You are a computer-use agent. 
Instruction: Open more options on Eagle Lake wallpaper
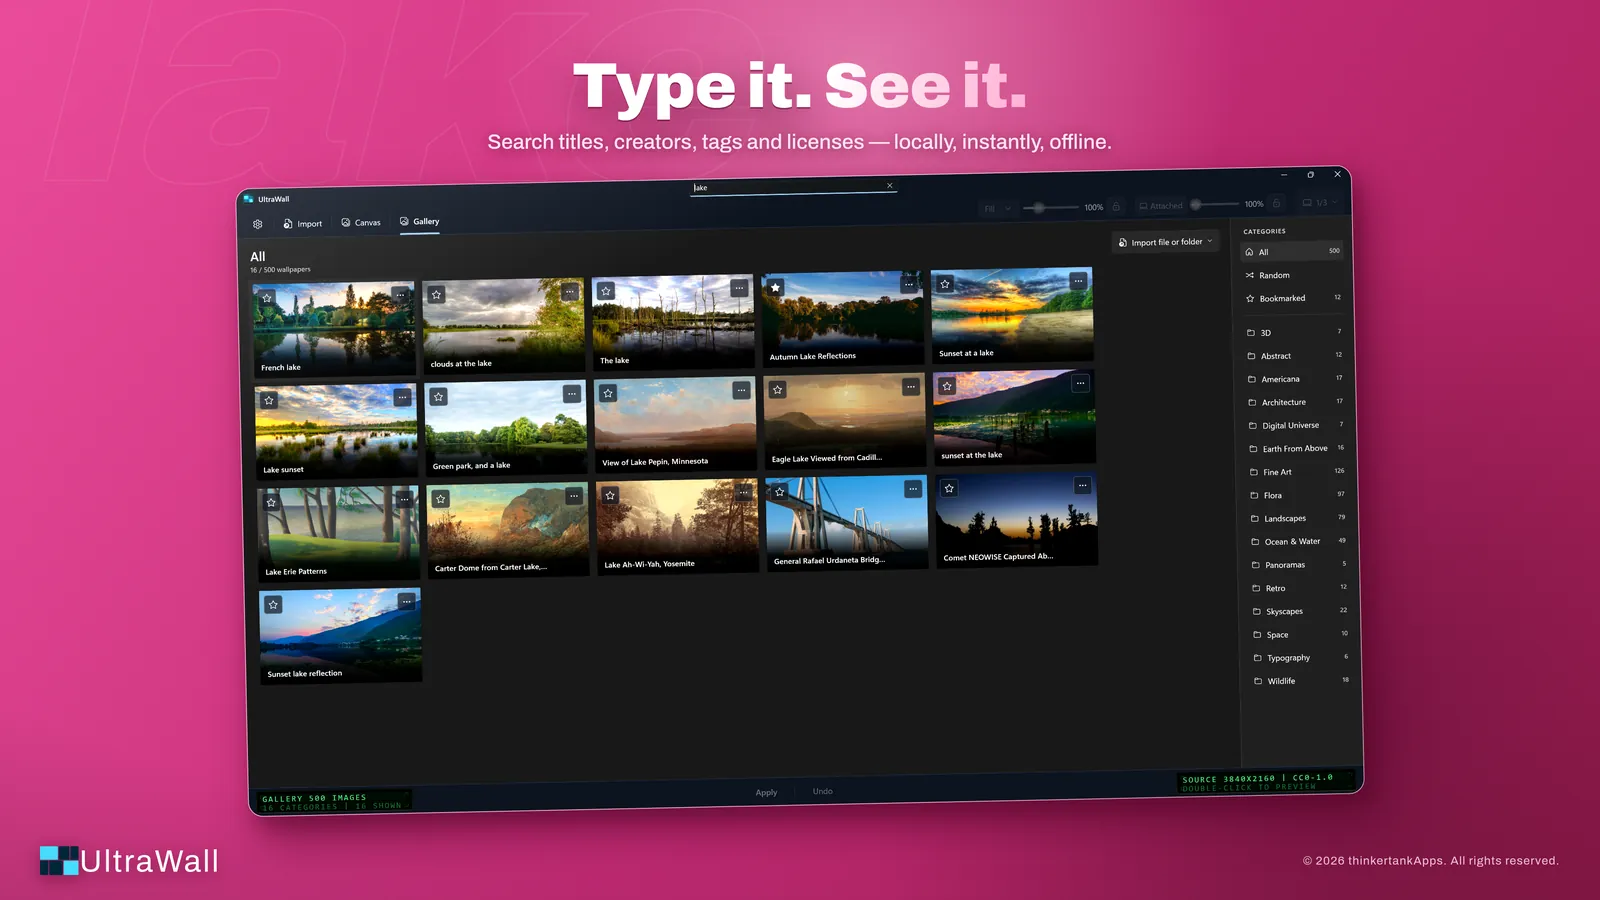911,387
